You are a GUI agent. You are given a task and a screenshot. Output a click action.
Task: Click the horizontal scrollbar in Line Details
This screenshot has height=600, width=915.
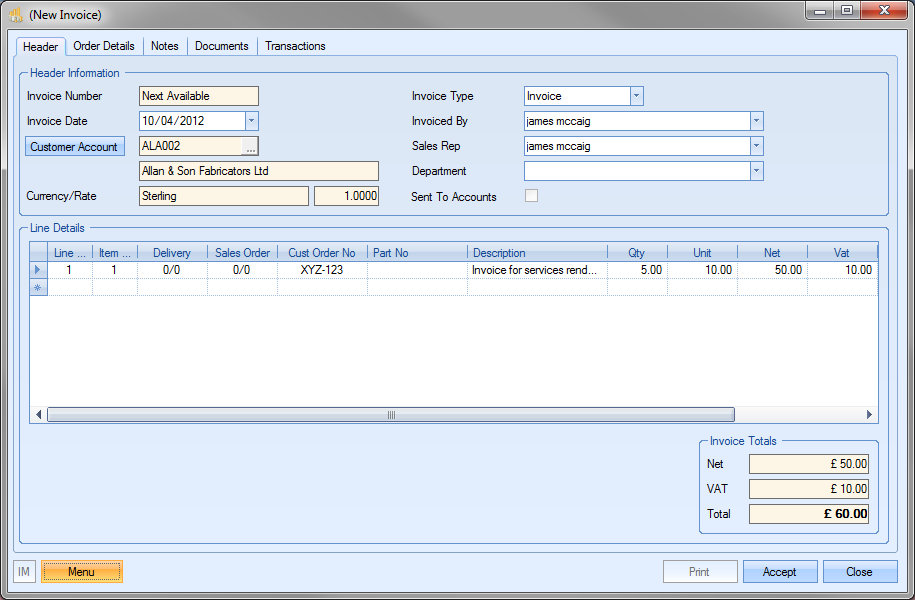(x=390, y=415)
